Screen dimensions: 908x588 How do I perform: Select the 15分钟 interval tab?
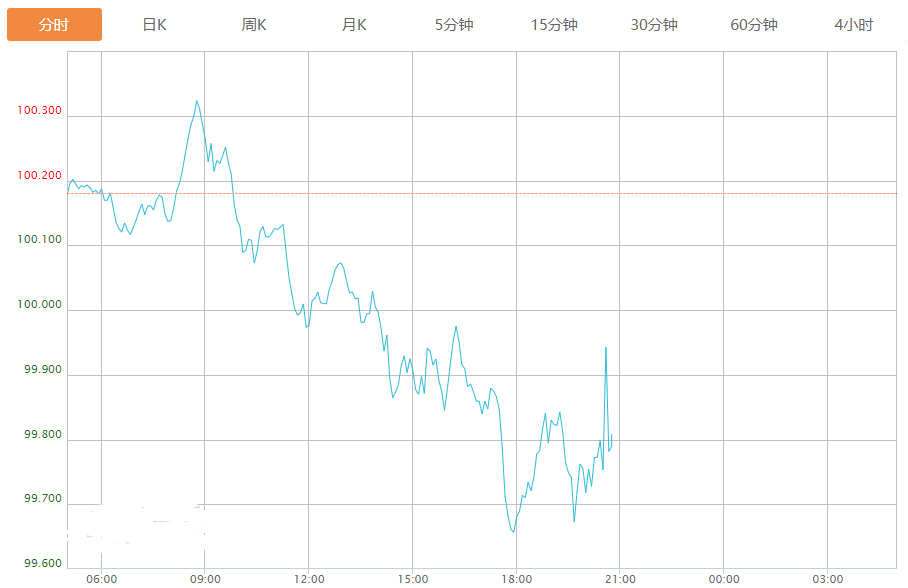pos(554,25)
